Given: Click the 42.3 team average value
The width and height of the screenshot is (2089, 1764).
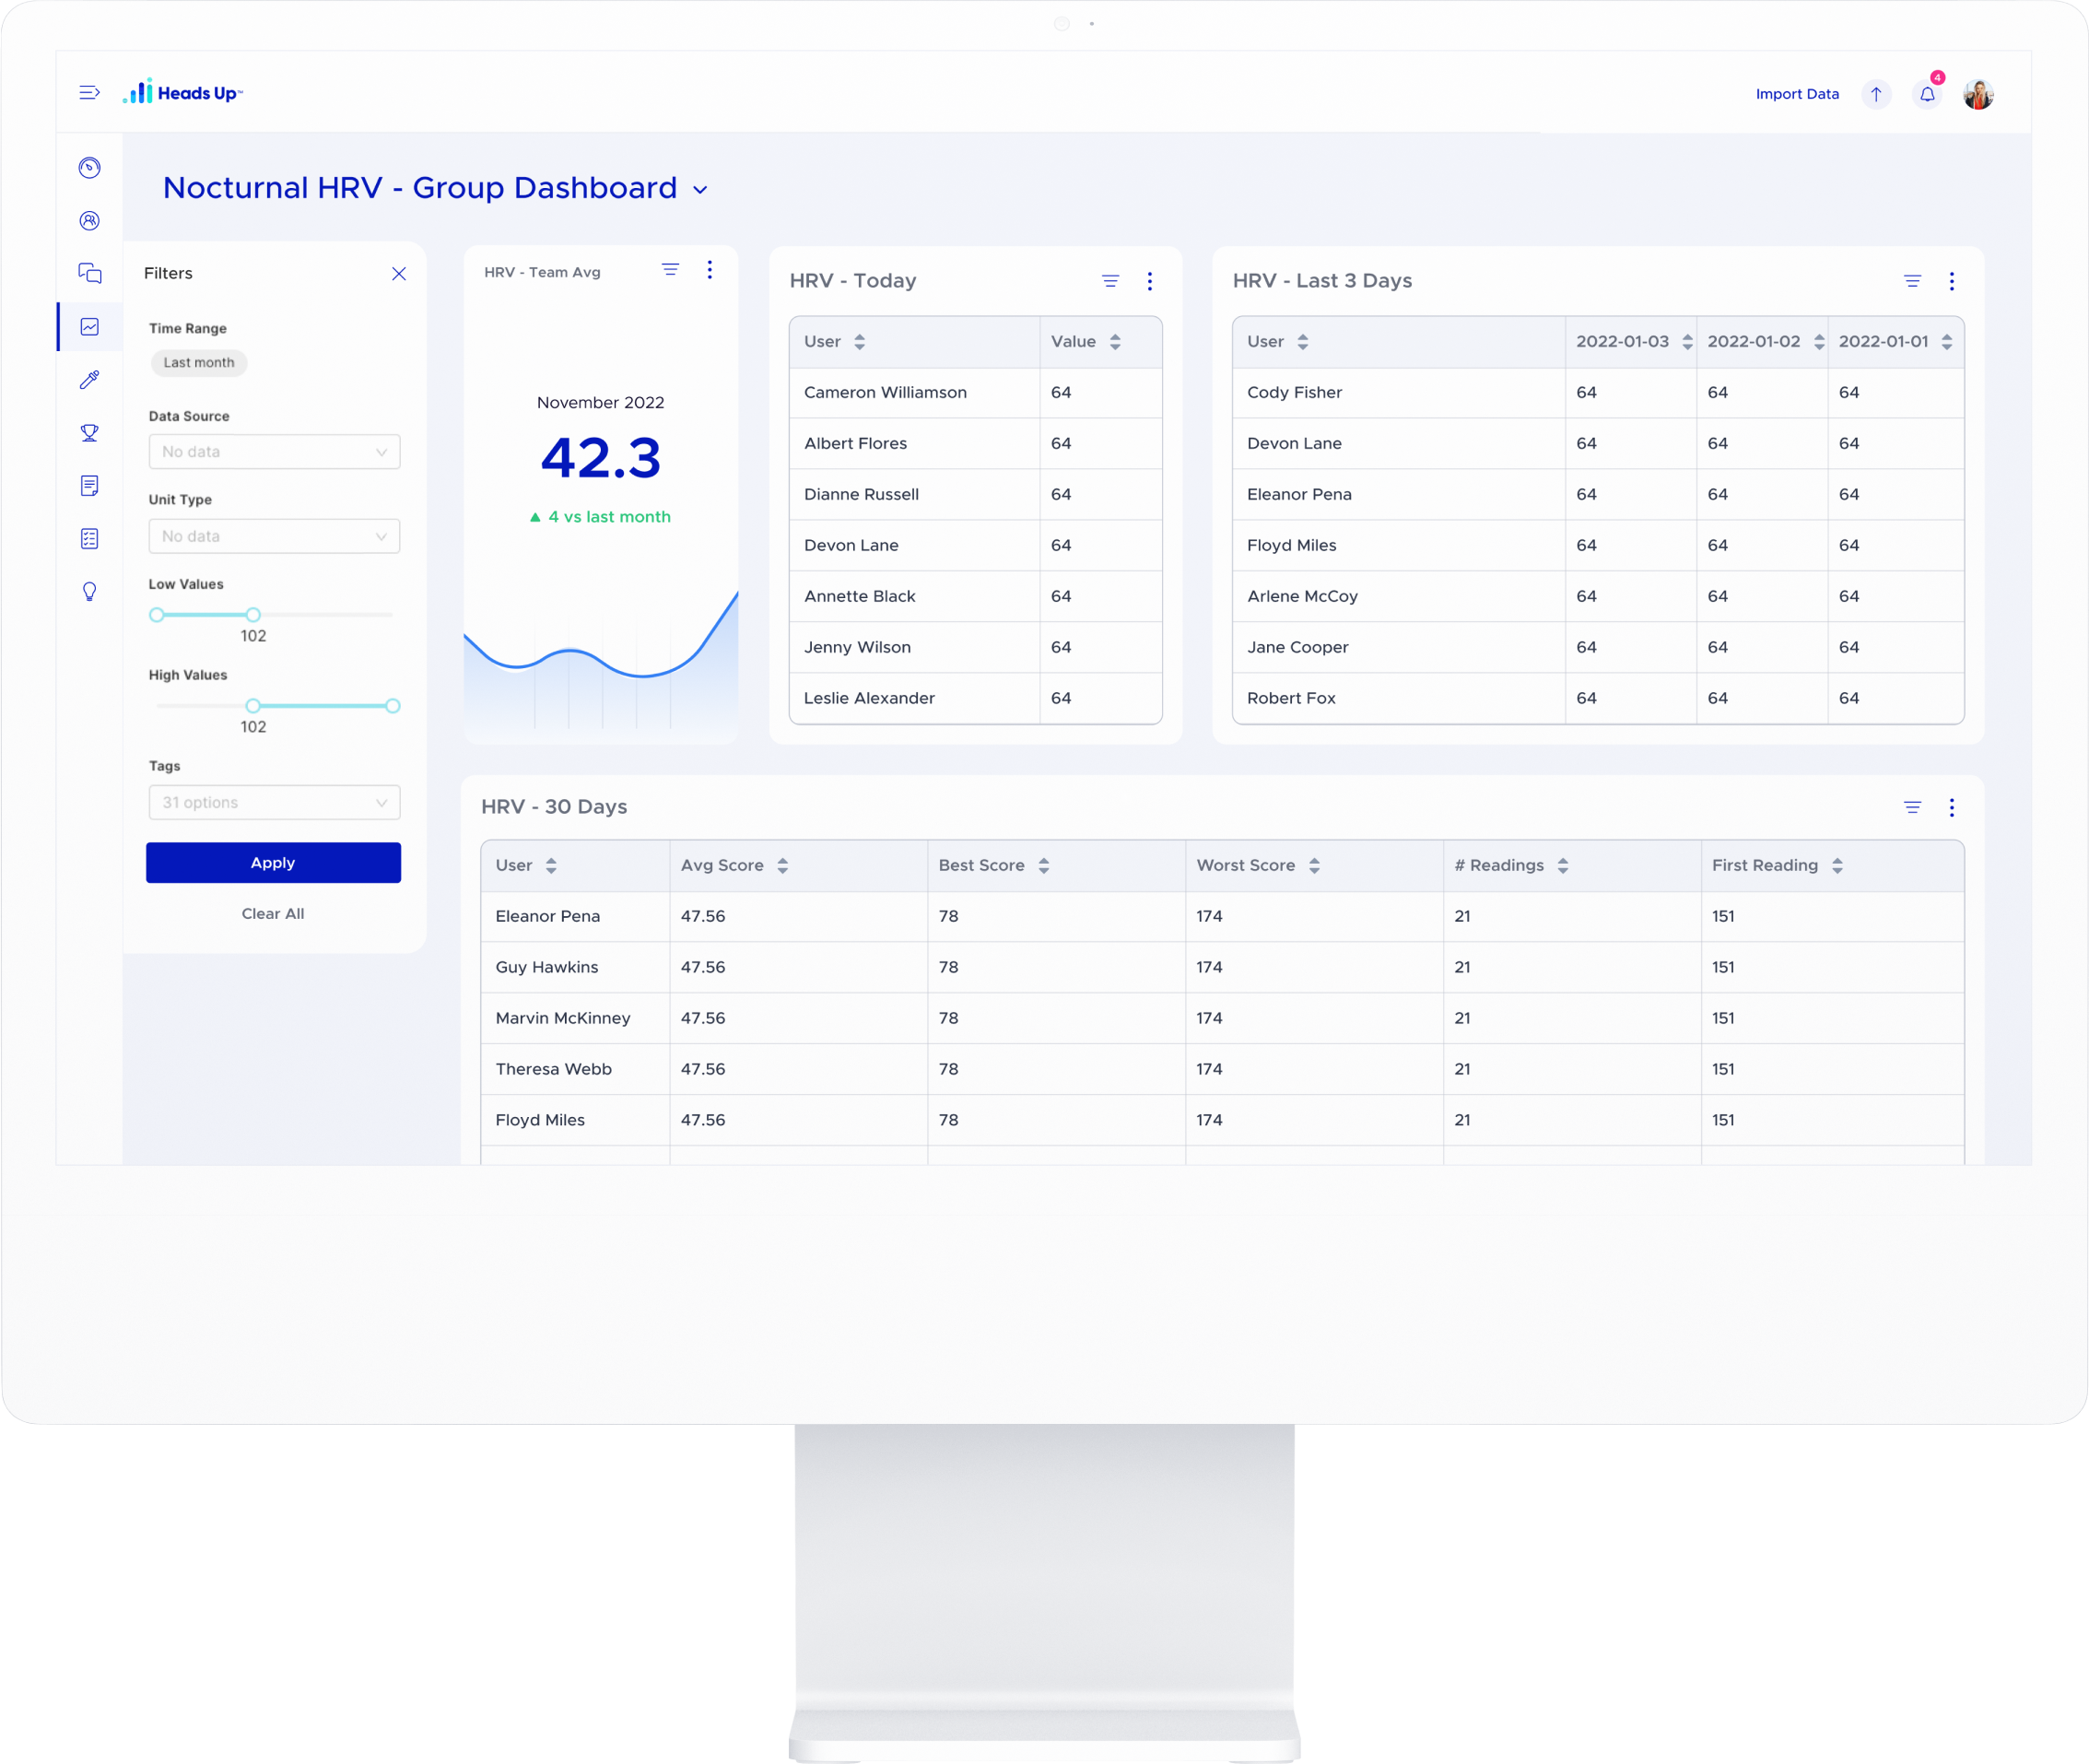Looking at the screenshot, I should [601, 458].
